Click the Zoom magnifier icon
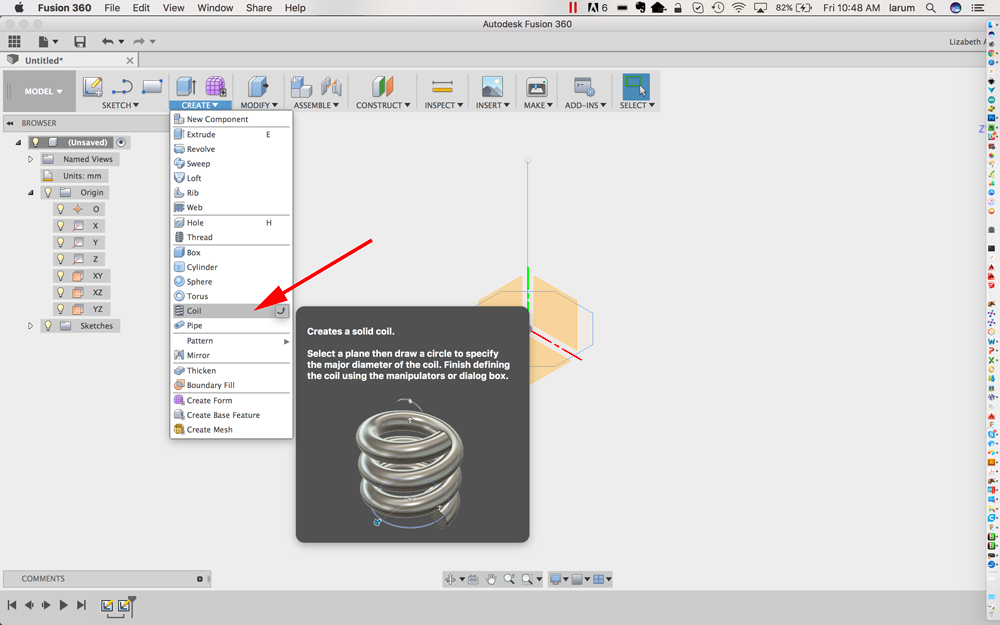The height and width of the screenshot is (625, 1000). 509,579
